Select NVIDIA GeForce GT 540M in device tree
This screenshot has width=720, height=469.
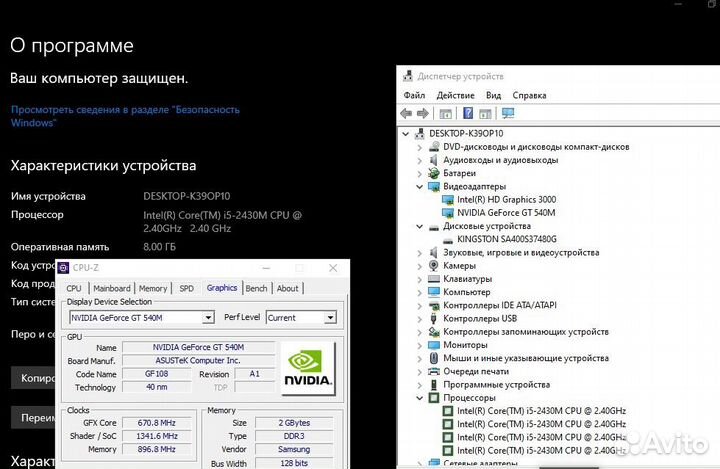(x=506, y=213)
